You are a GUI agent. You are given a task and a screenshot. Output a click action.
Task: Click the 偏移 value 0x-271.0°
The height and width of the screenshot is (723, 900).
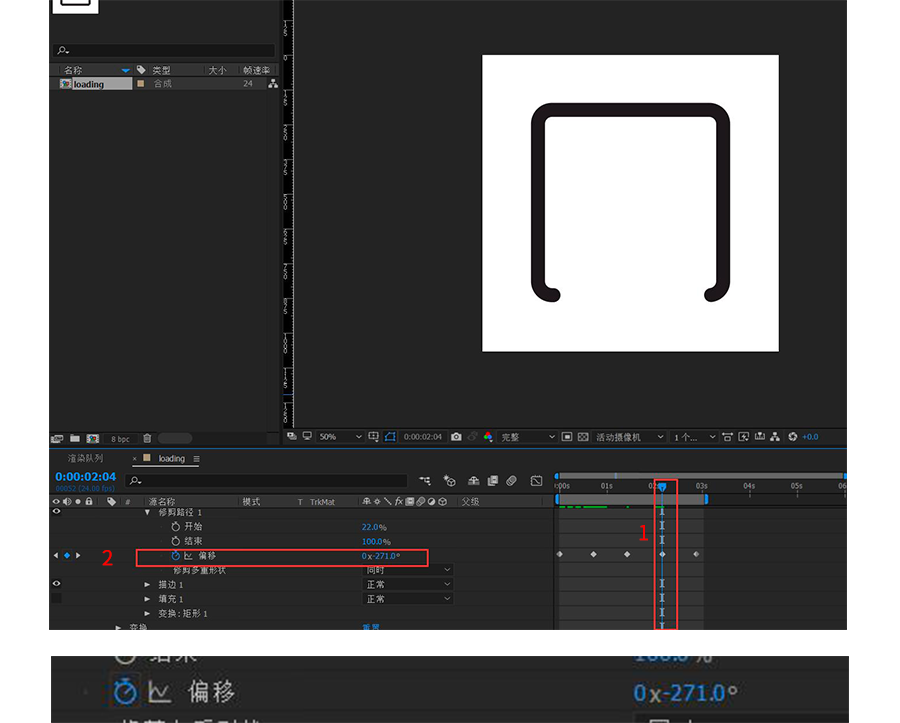click(381, 556)
